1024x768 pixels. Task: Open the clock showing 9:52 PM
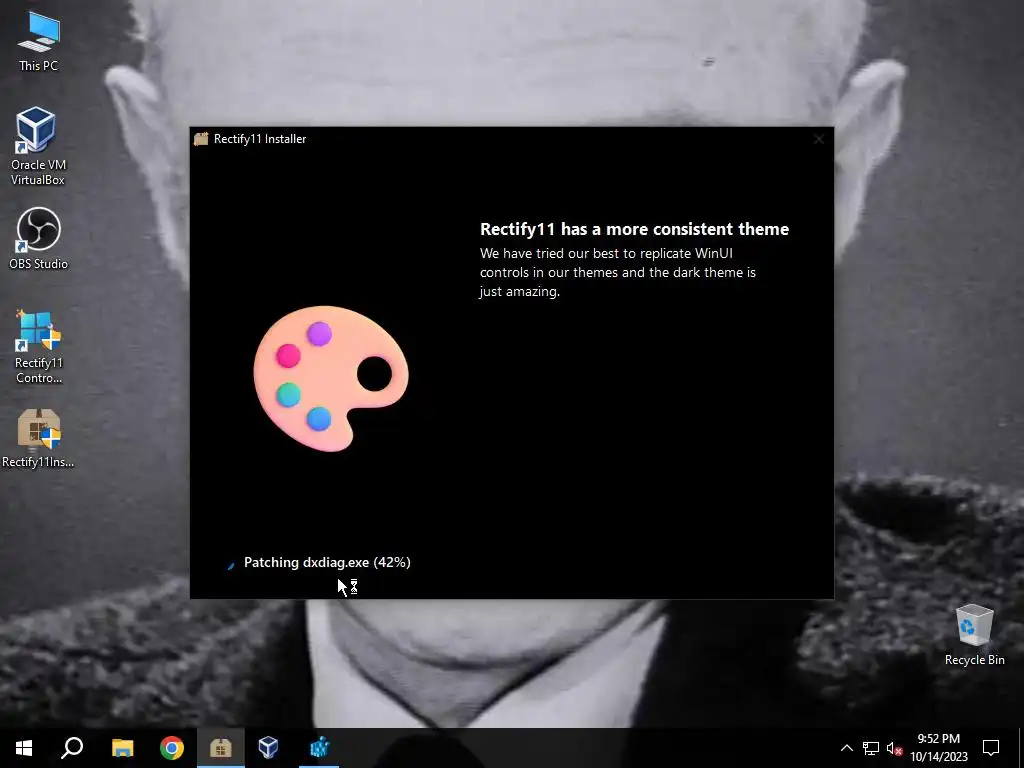tap(938, 748)
